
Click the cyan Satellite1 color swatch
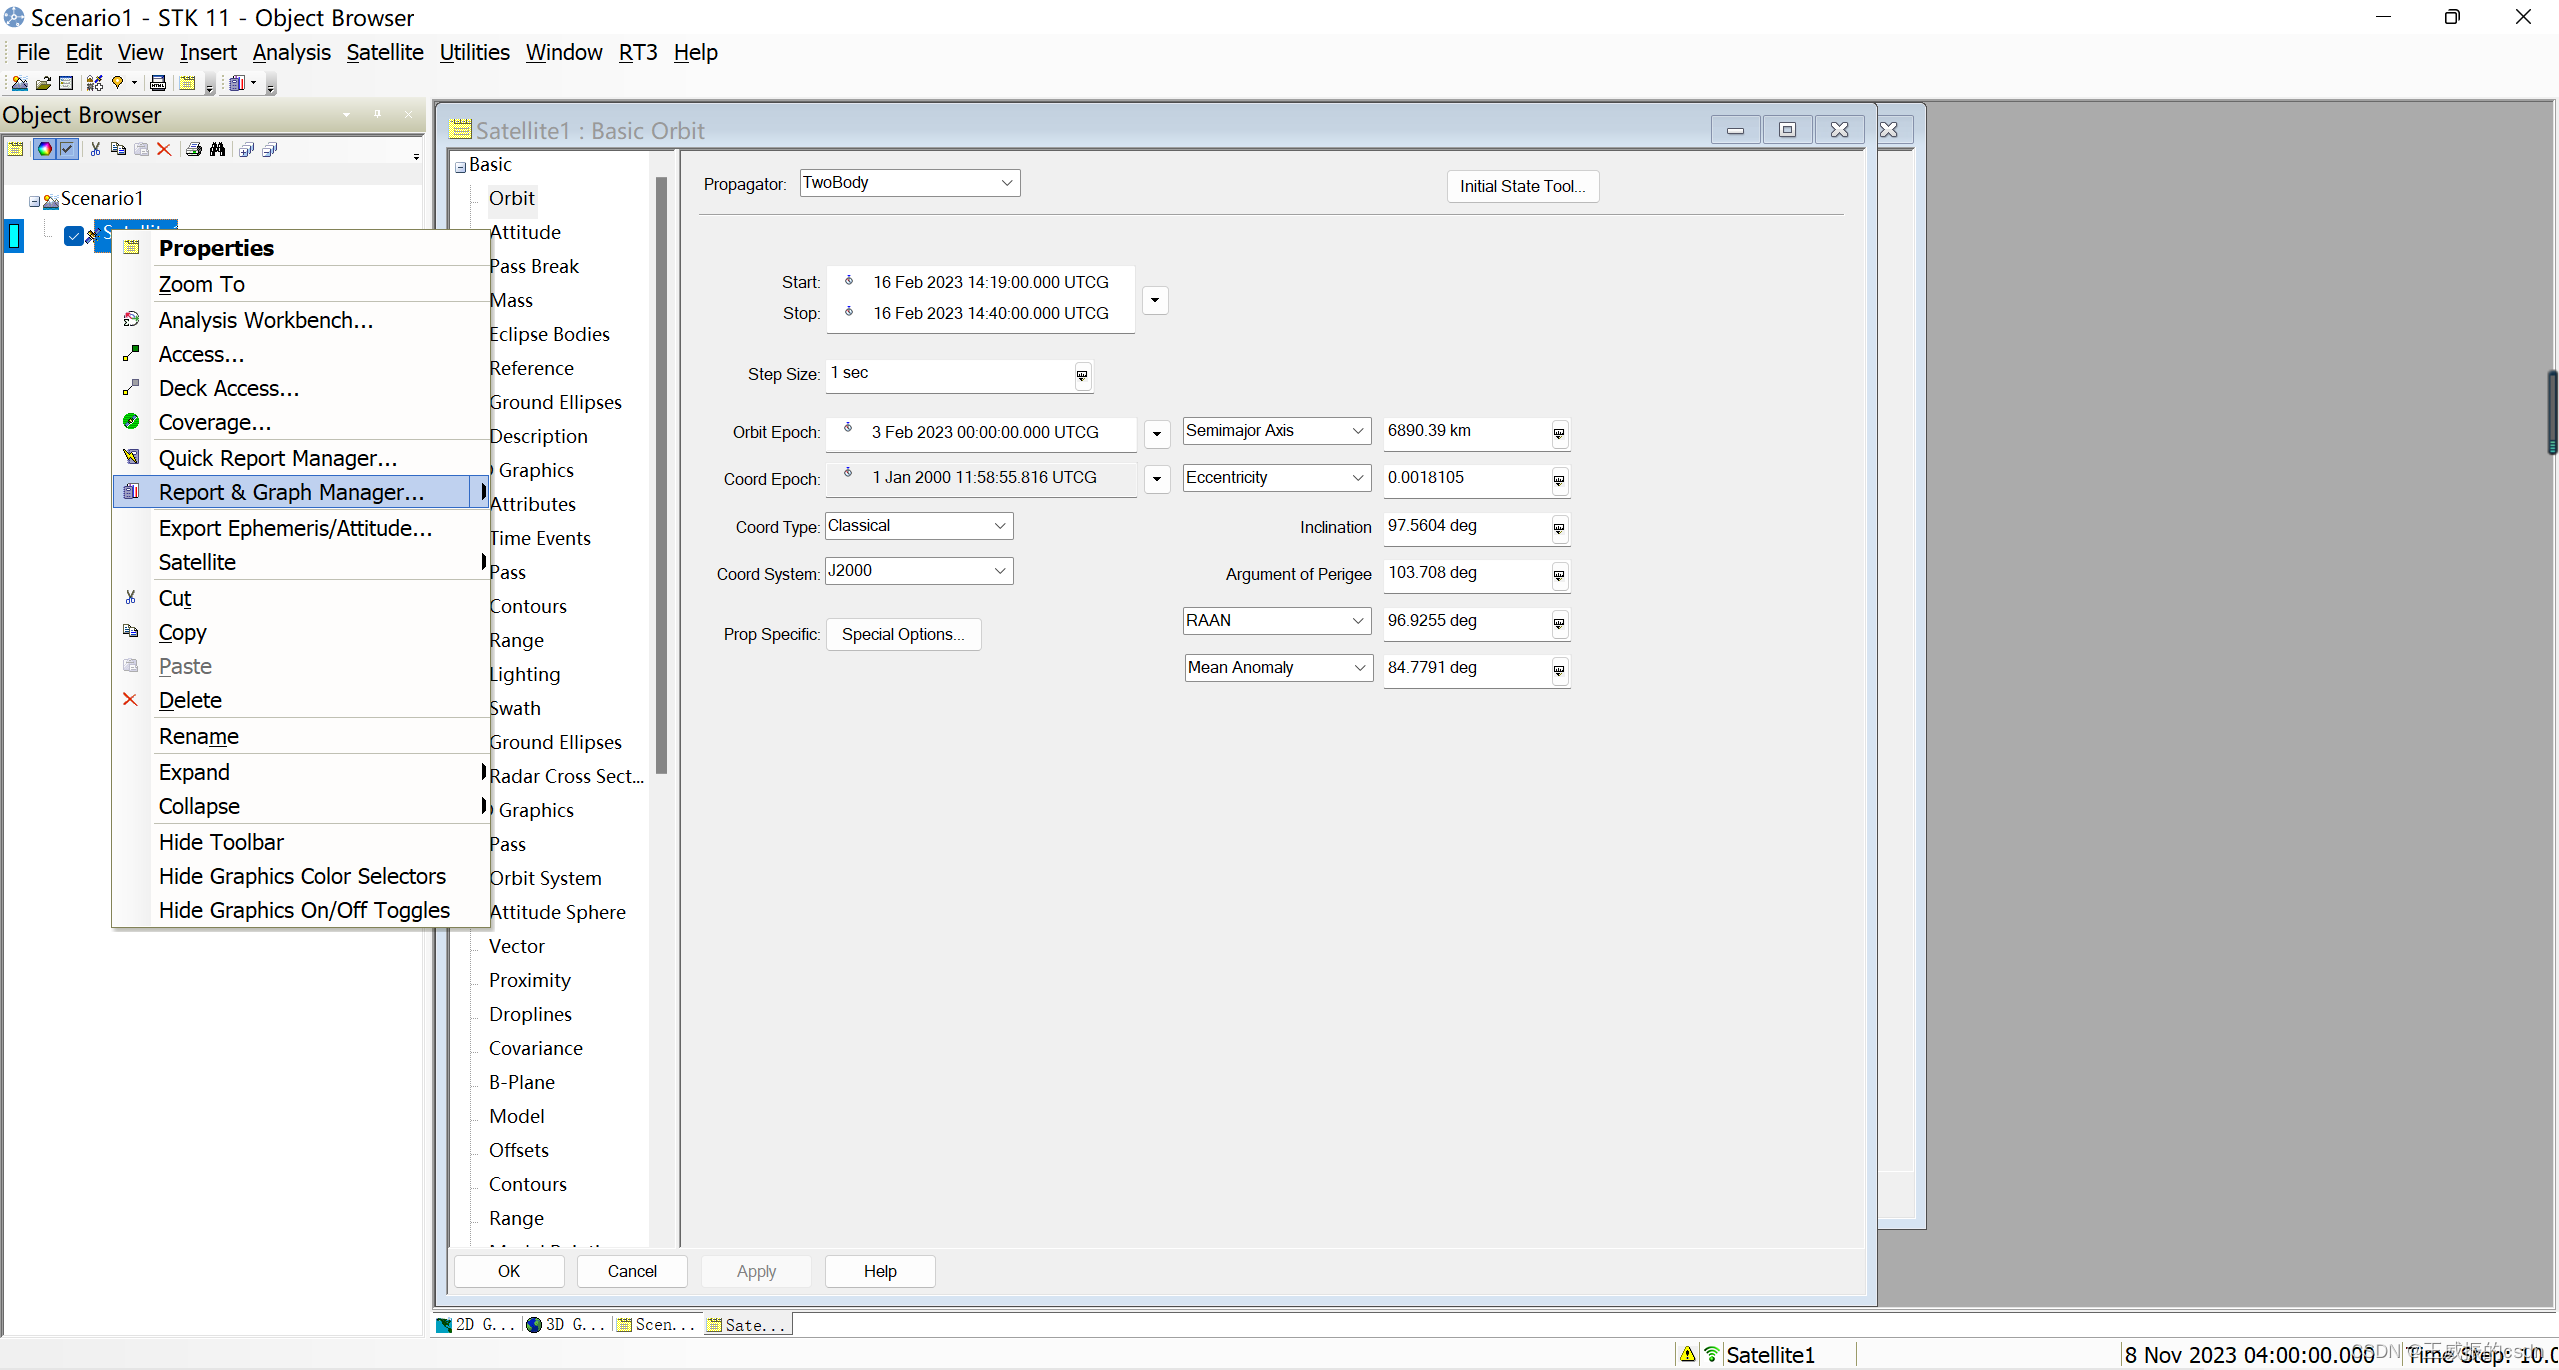pyautogui.click(x=14, y=236)
